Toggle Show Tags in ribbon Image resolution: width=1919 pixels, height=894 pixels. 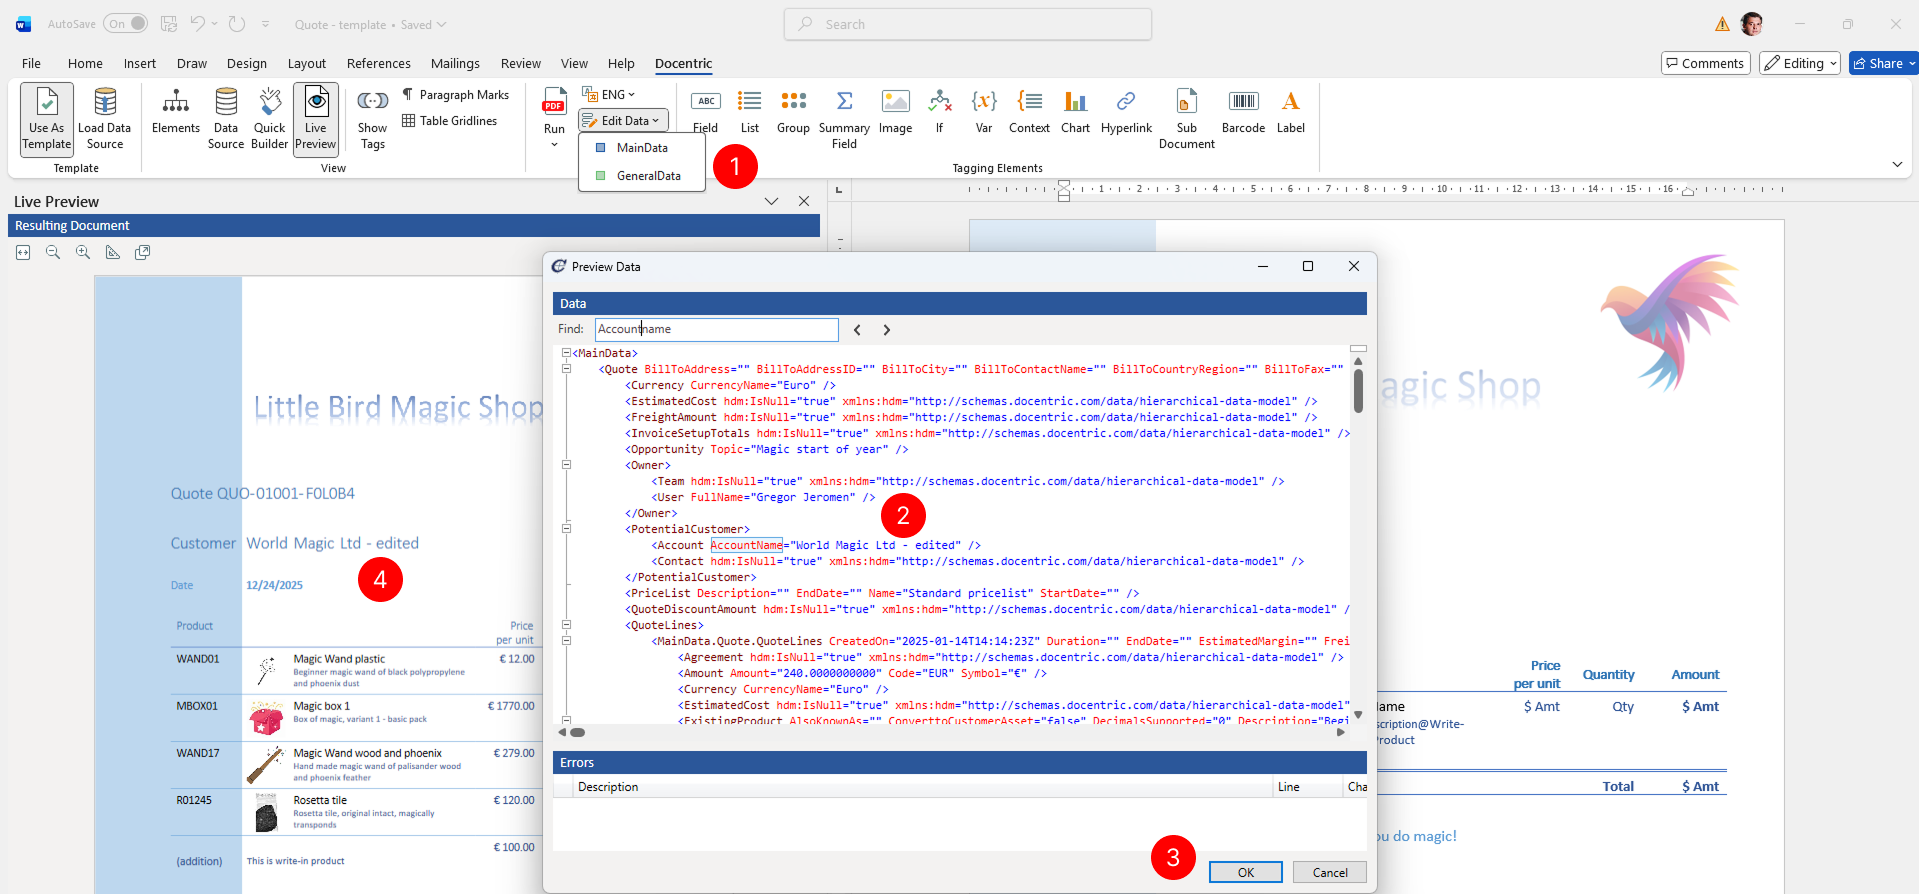point(373,118)
